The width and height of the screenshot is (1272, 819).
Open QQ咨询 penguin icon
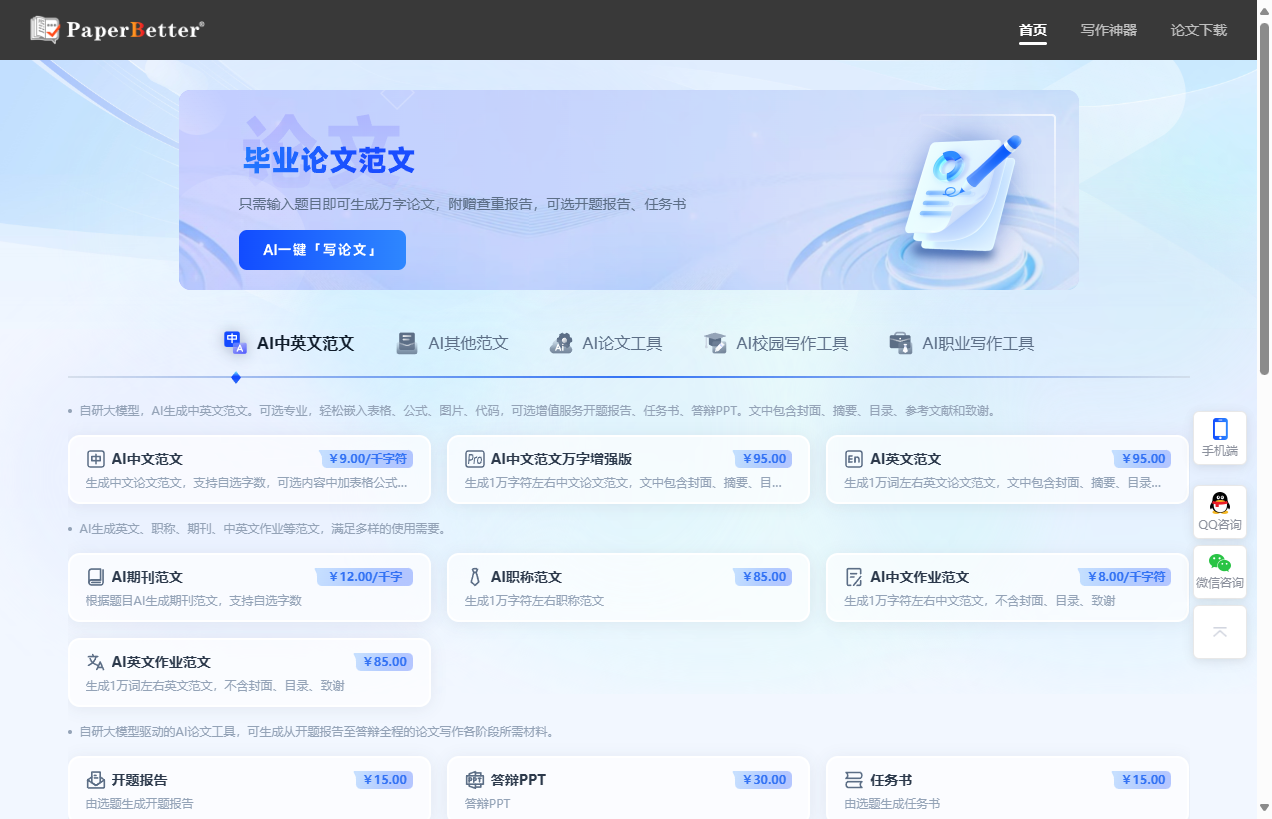point(1219,504)
